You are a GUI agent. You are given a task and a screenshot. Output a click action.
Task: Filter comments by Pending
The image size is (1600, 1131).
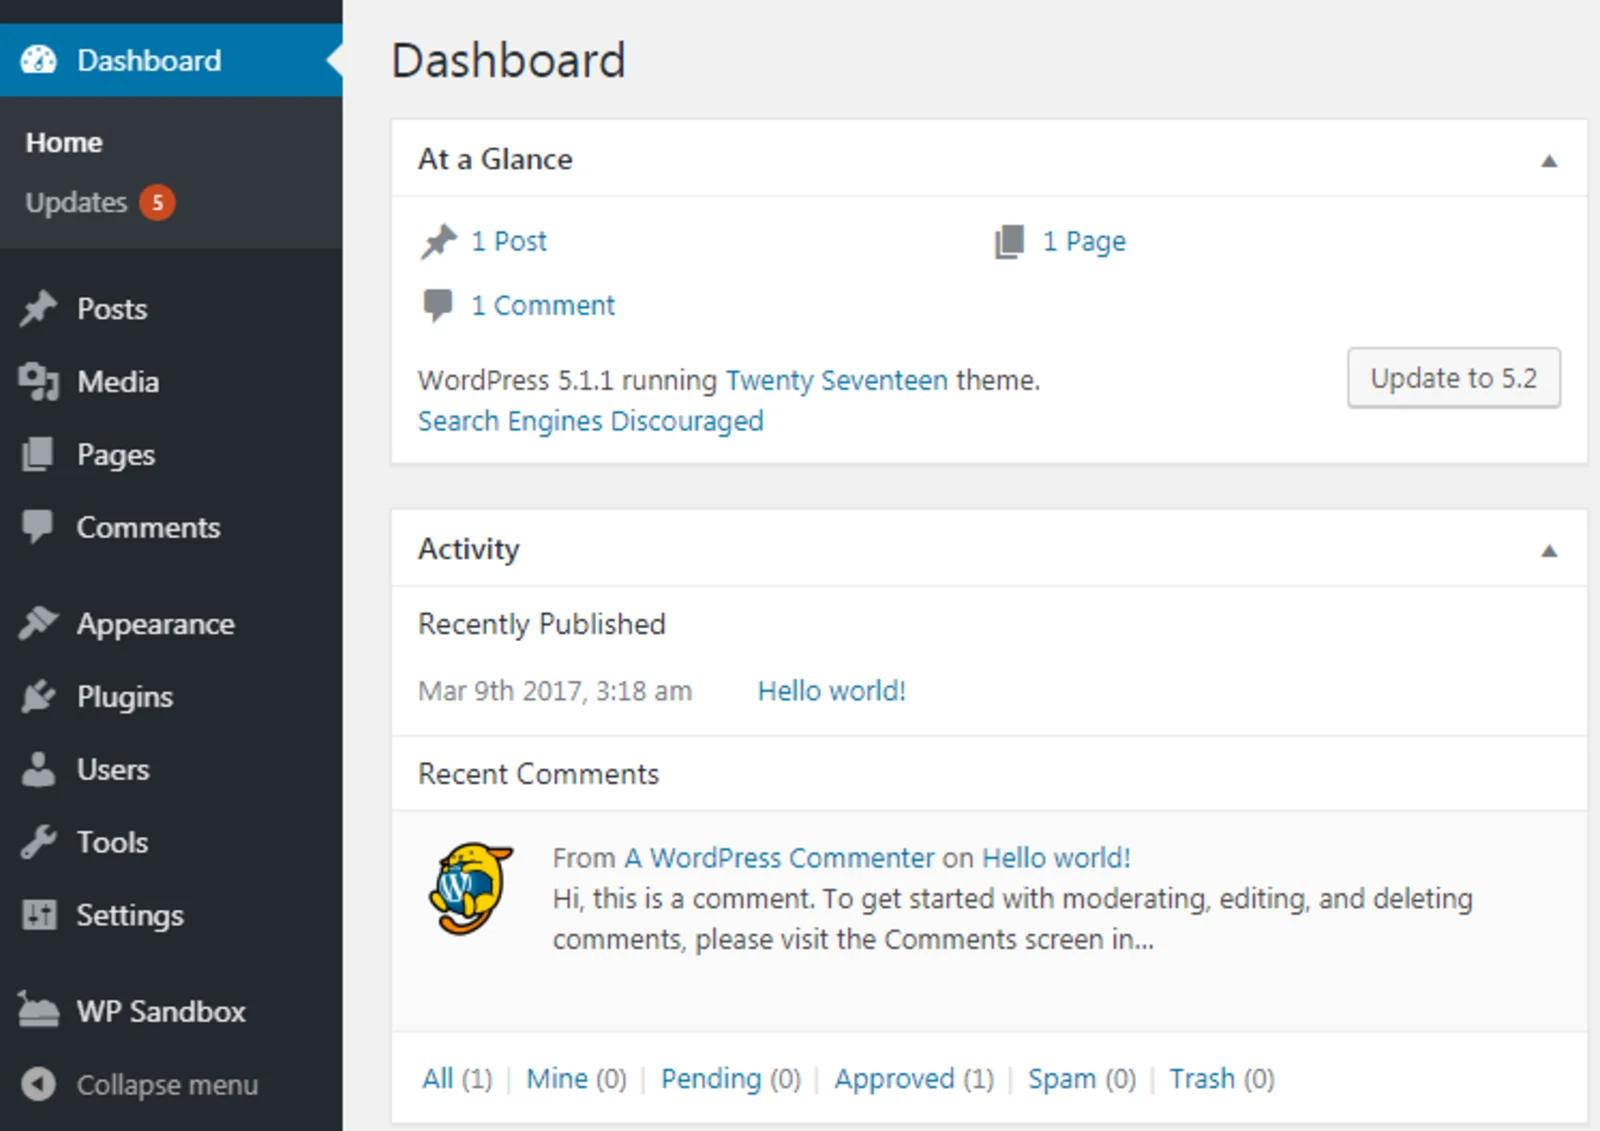pos(711,1079)
